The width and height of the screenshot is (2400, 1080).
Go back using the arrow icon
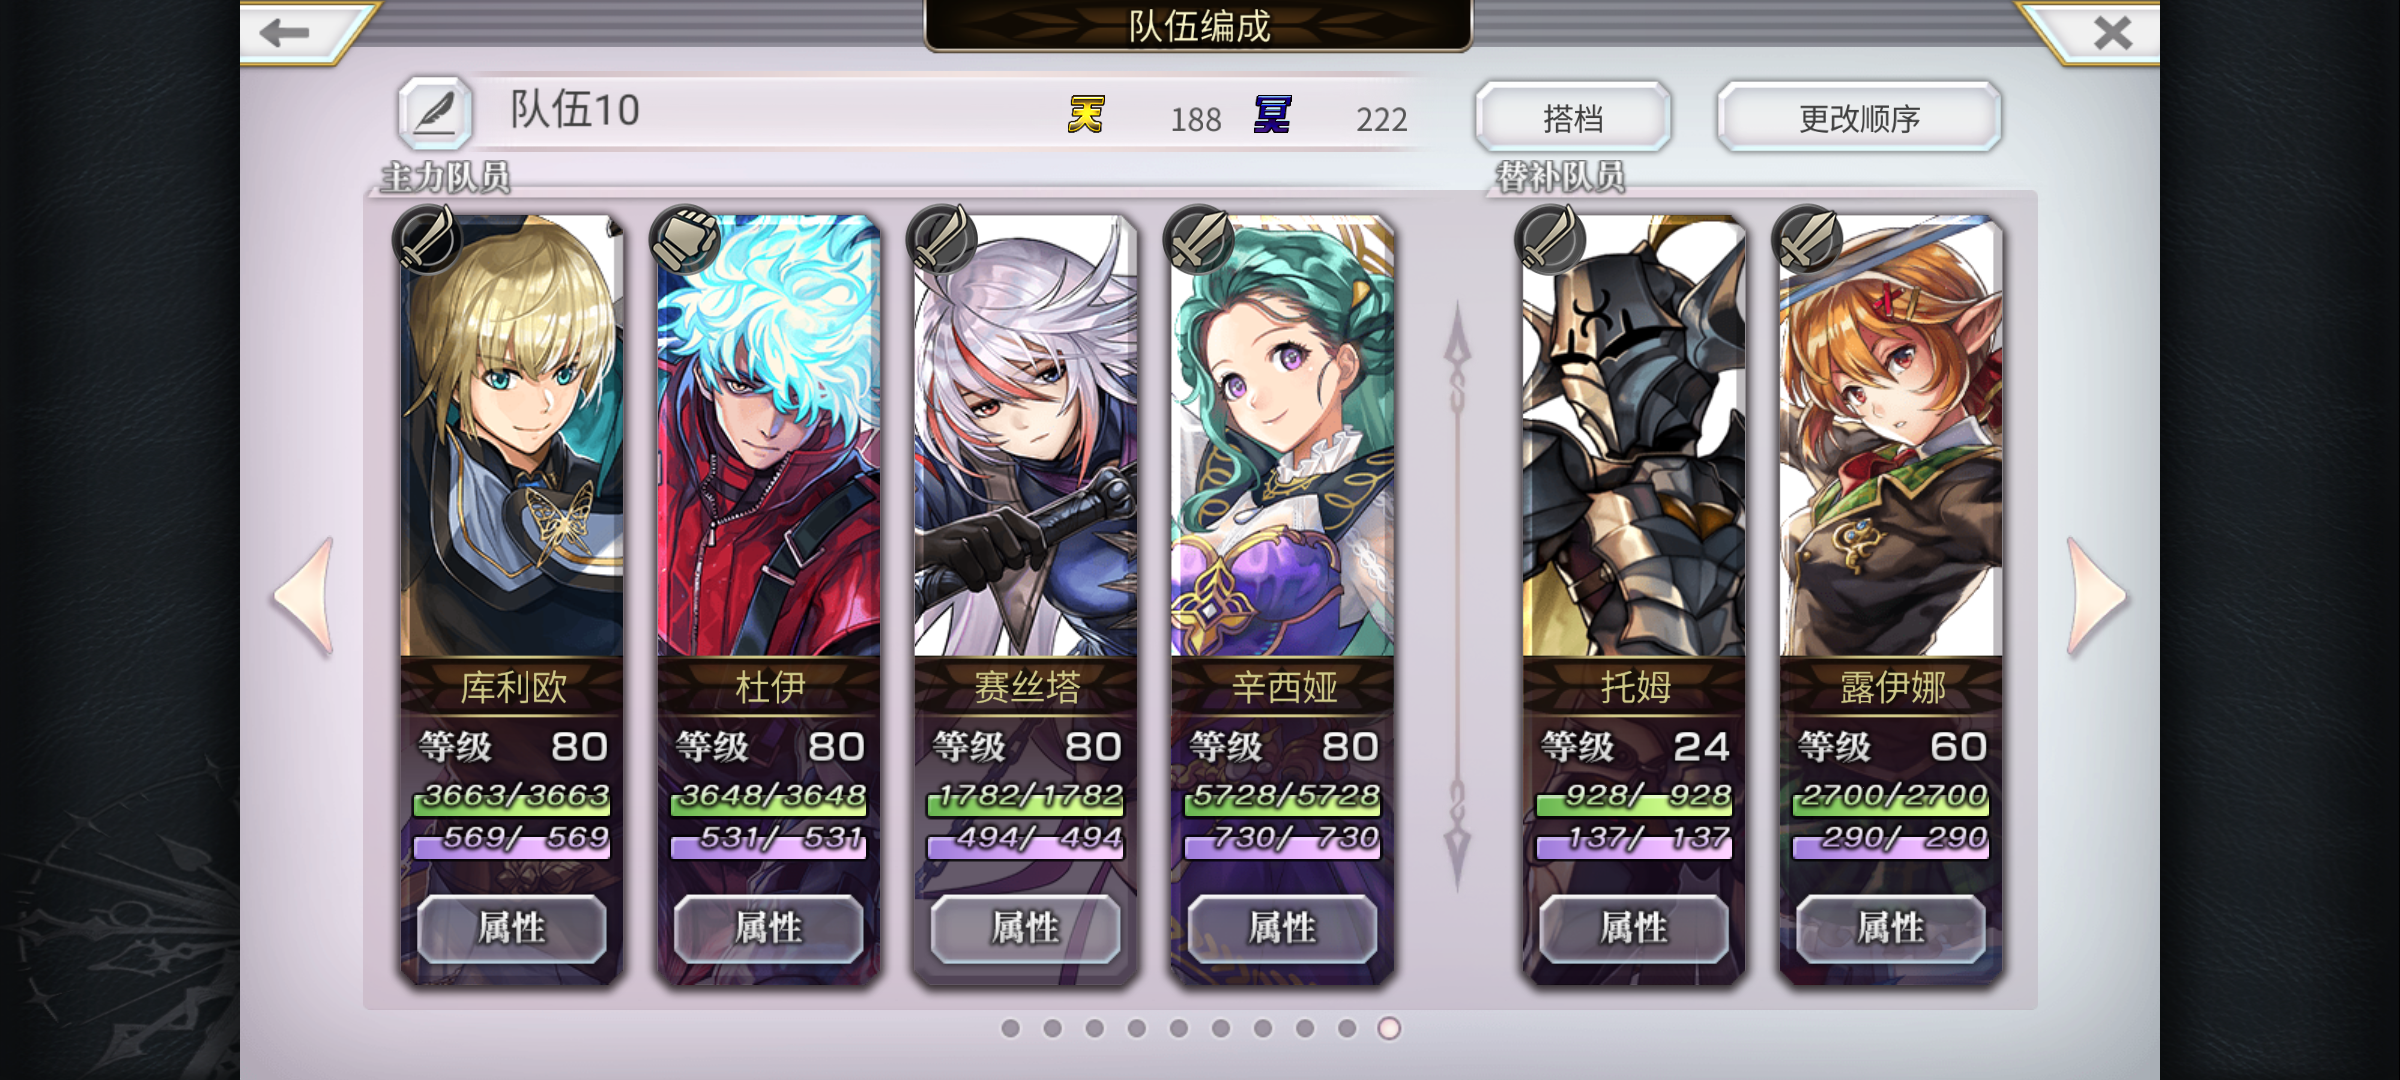(x=285, y=32)
